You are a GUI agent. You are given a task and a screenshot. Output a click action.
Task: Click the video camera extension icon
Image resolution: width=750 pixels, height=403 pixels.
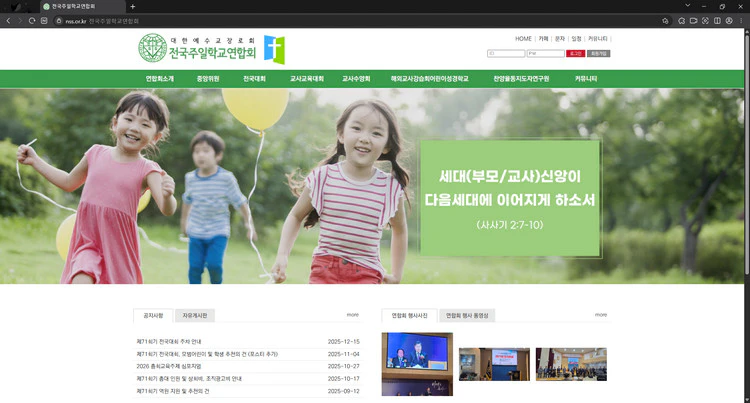693,21
